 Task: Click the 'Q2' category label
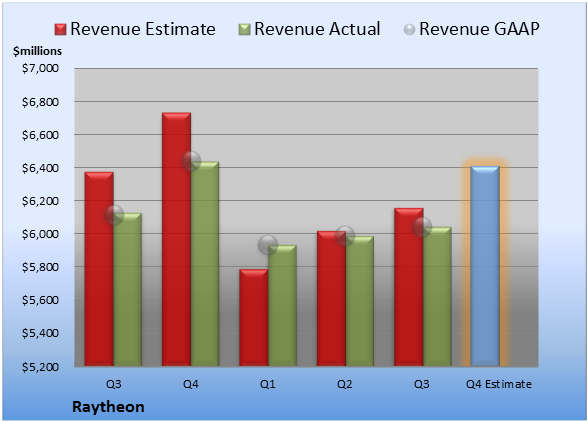(x=345, y=384)
